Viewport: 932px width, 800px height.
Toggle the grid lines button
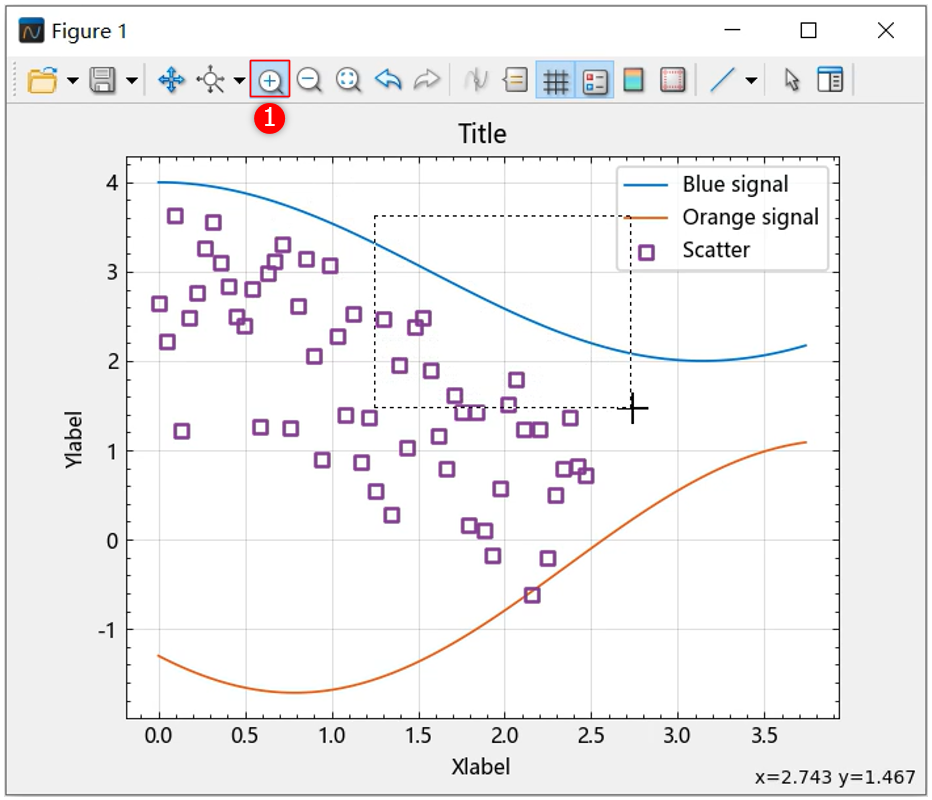[x=555, y=81]
